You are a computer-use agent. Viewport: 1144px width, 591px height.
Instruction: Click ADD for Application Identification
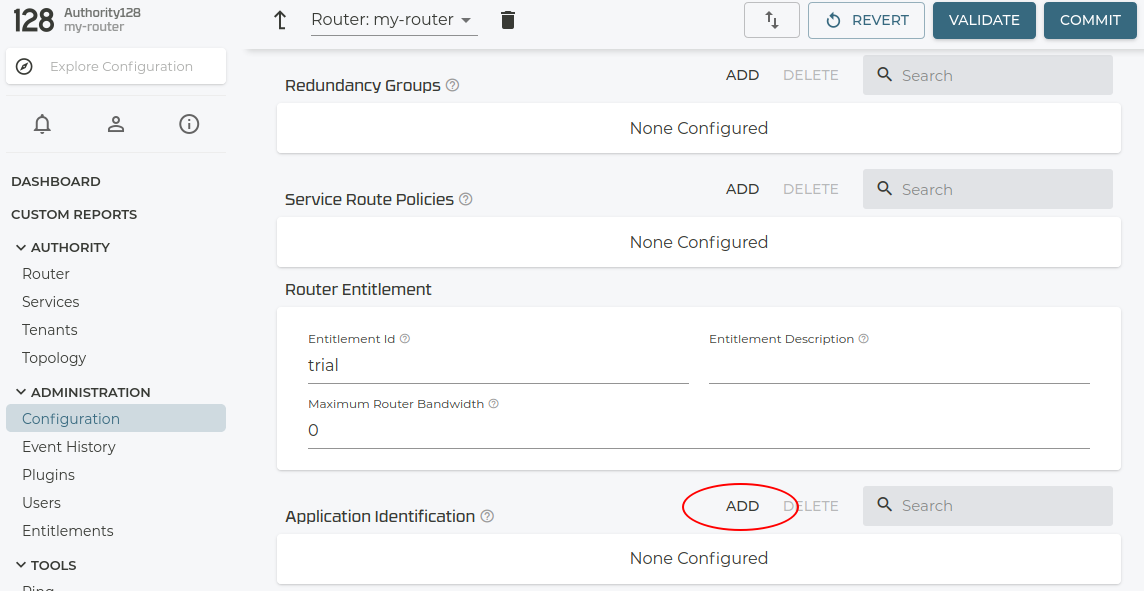coord(742,506)
